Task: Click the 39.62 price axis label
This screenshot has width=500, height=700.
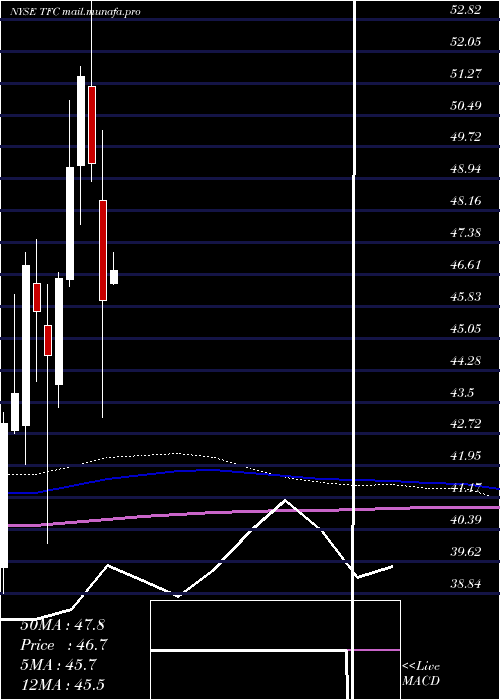Action: [466, 551]
